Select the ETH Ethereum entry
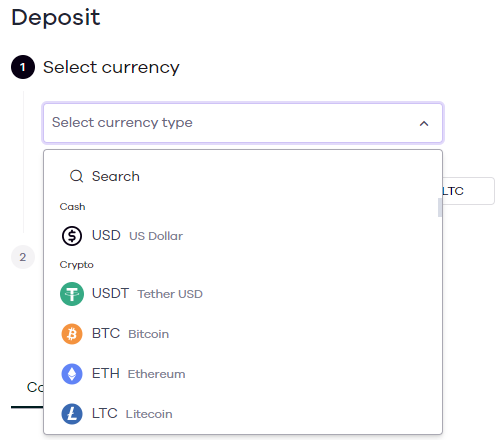Image resolution: width=501 pixels, height=440 pixels. tap(243, 374)
